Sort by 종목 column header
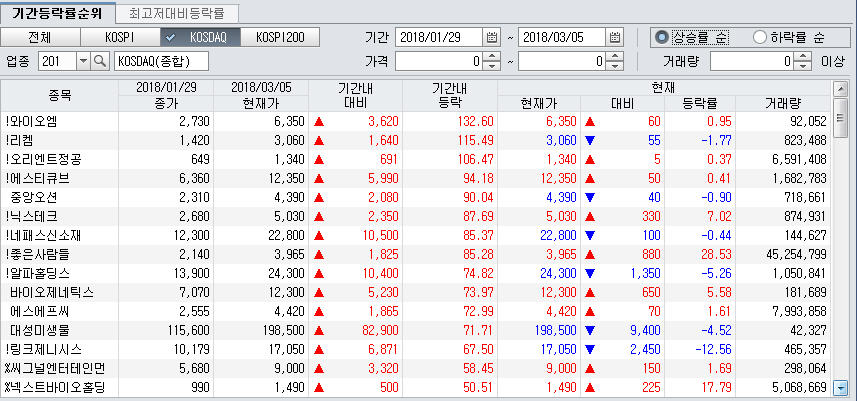The height and width of the screenshot is (401, 857). 60,96
